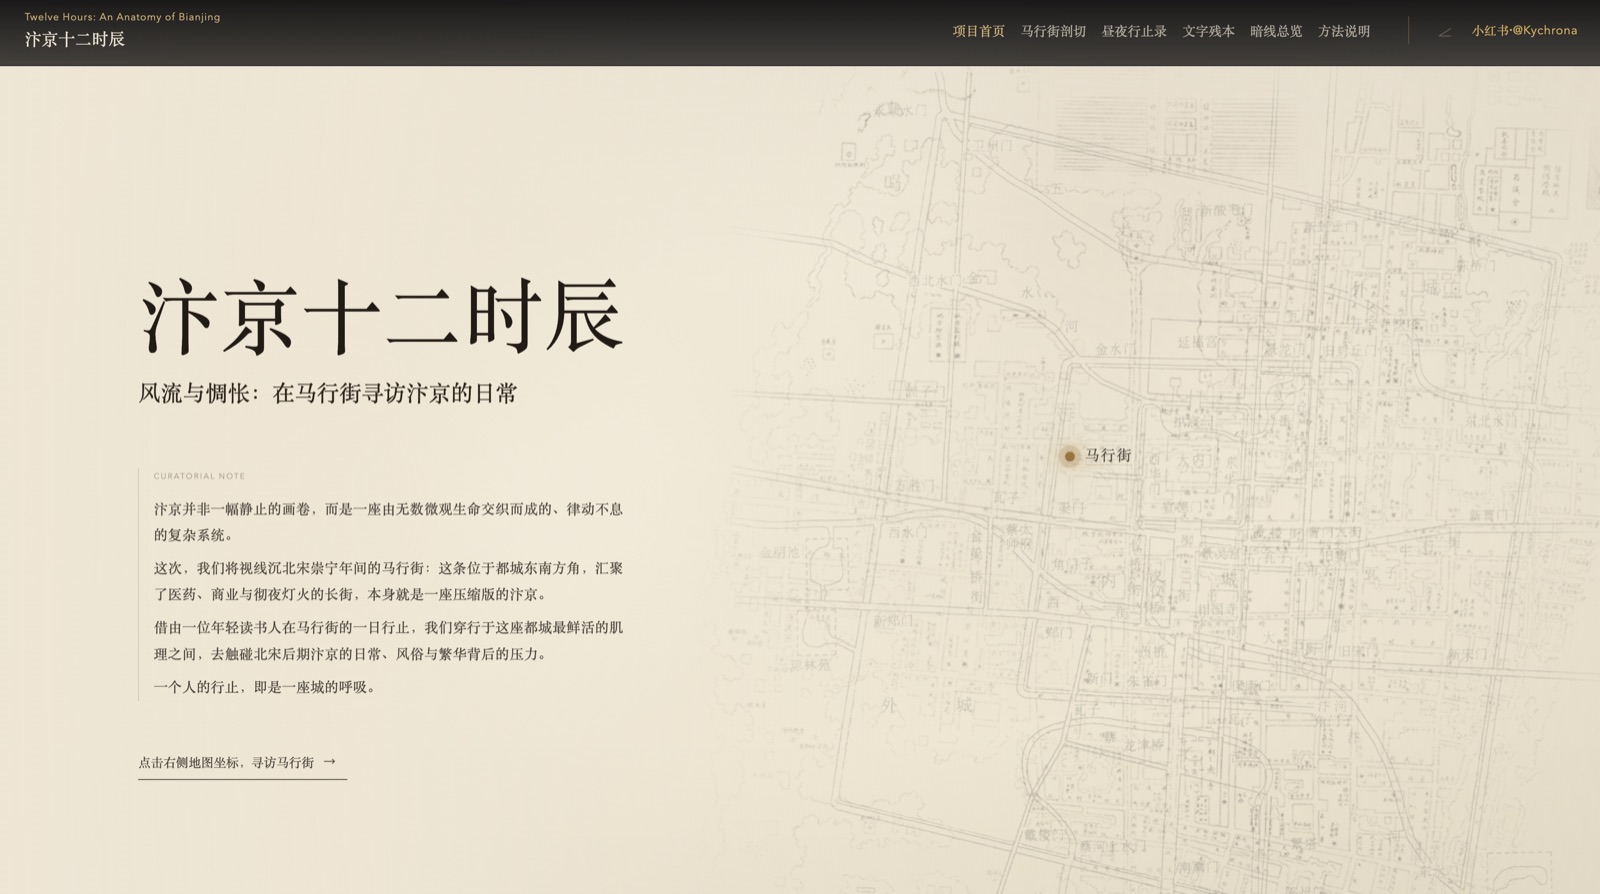Click the subtitle 风流与惆怅：在马行街寻访汴京的日常
The width and height of the screenshot is (1600, 894).
click(328, 394)
